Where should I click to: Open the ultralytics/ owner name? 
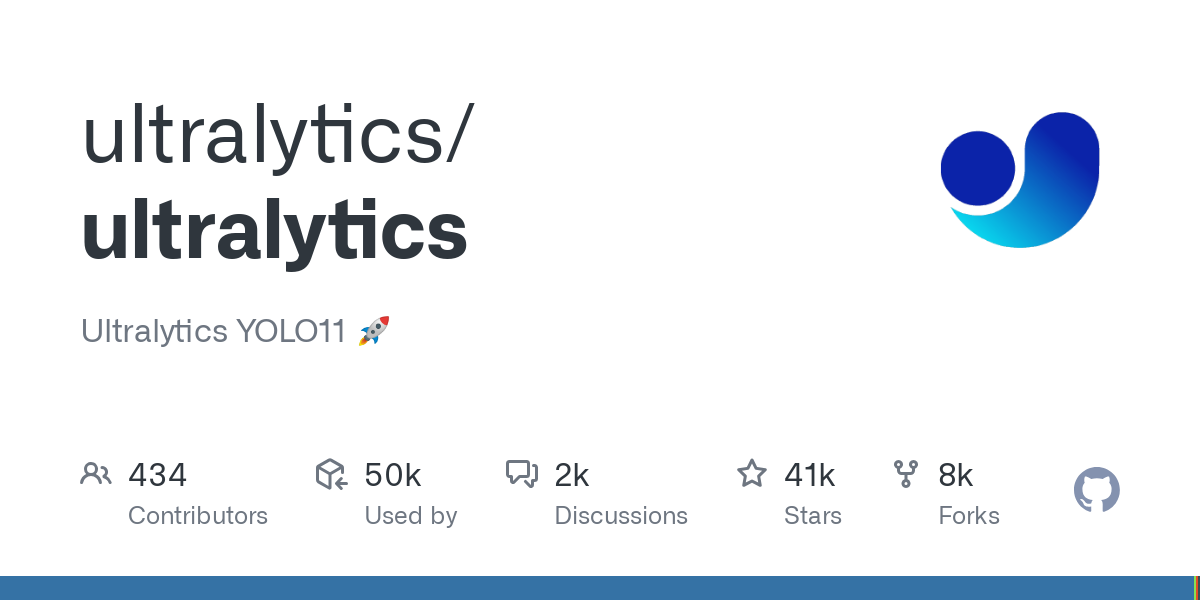(275, 136)
